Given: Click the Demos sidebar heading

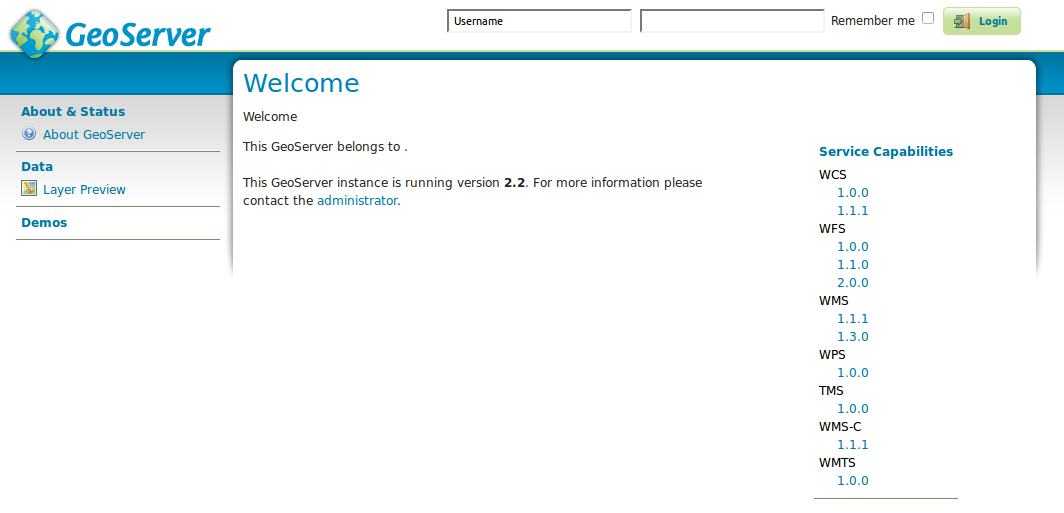Looking at the screenshot, I should 44,223.
